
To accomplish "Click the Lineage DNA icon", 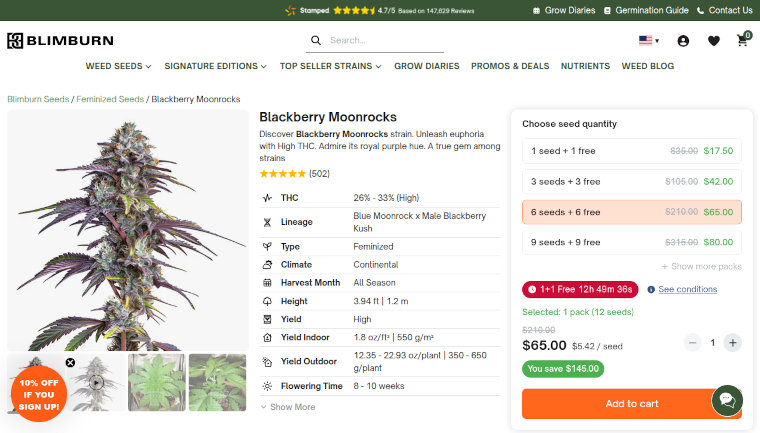I will [x=267, y=222].
